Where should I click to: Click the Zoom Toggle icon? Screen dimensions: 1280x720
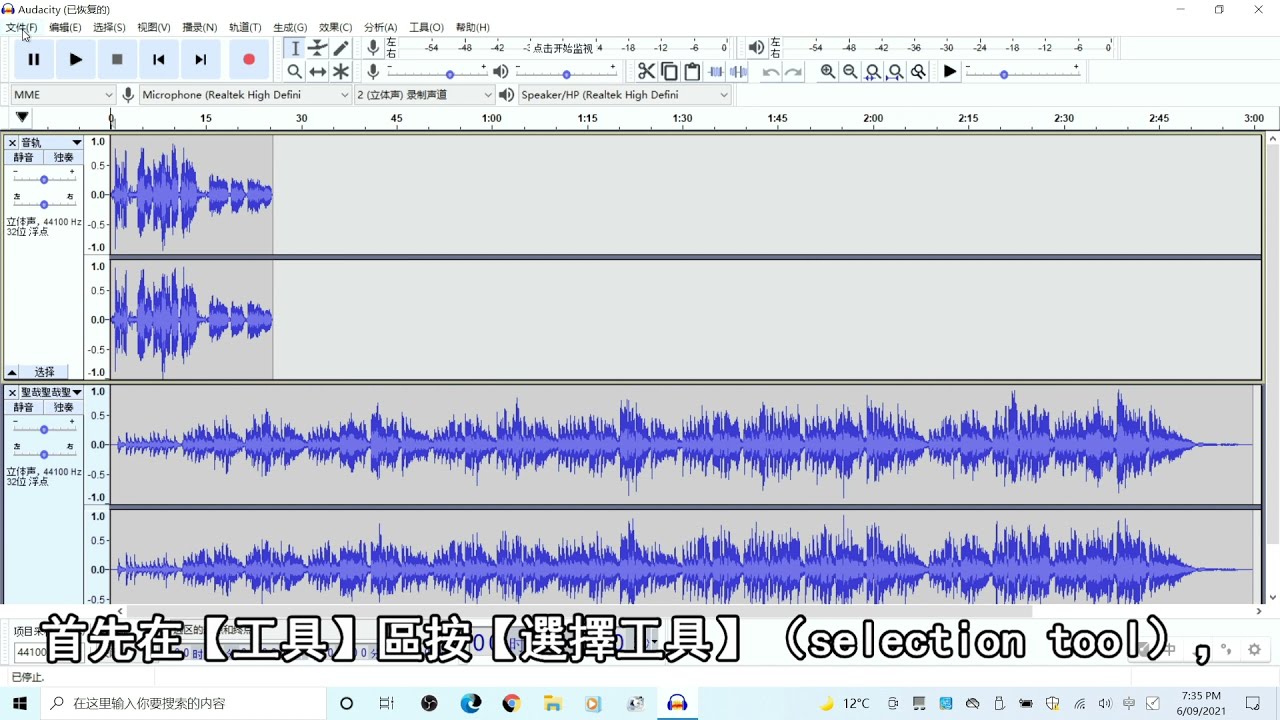coord(919,71)
